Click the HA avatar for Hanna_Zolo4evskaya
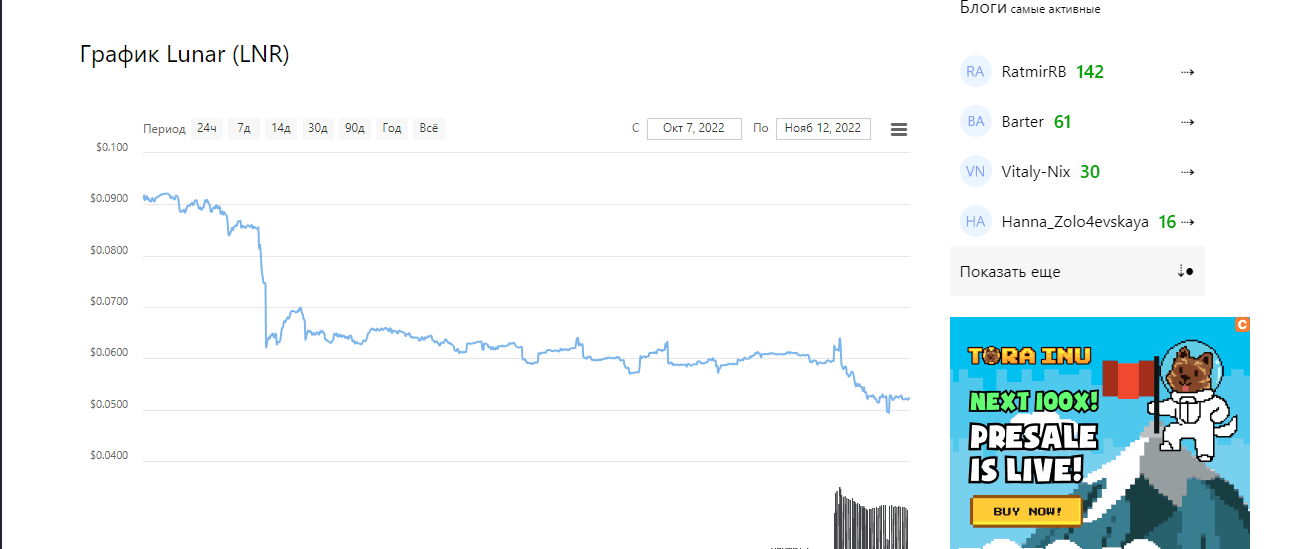This screenshot has width=1291, height=549. click(975, 222)
